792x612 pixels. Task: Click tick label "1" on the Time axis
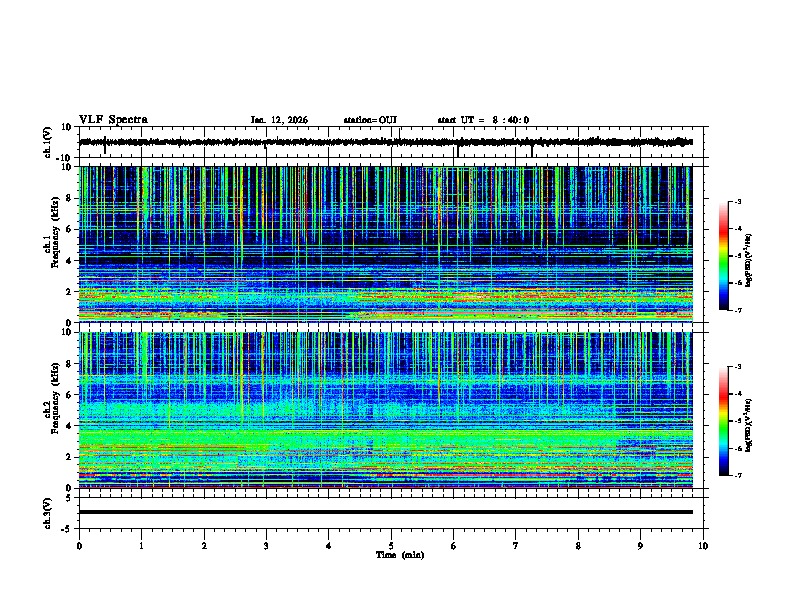[141, 546]
